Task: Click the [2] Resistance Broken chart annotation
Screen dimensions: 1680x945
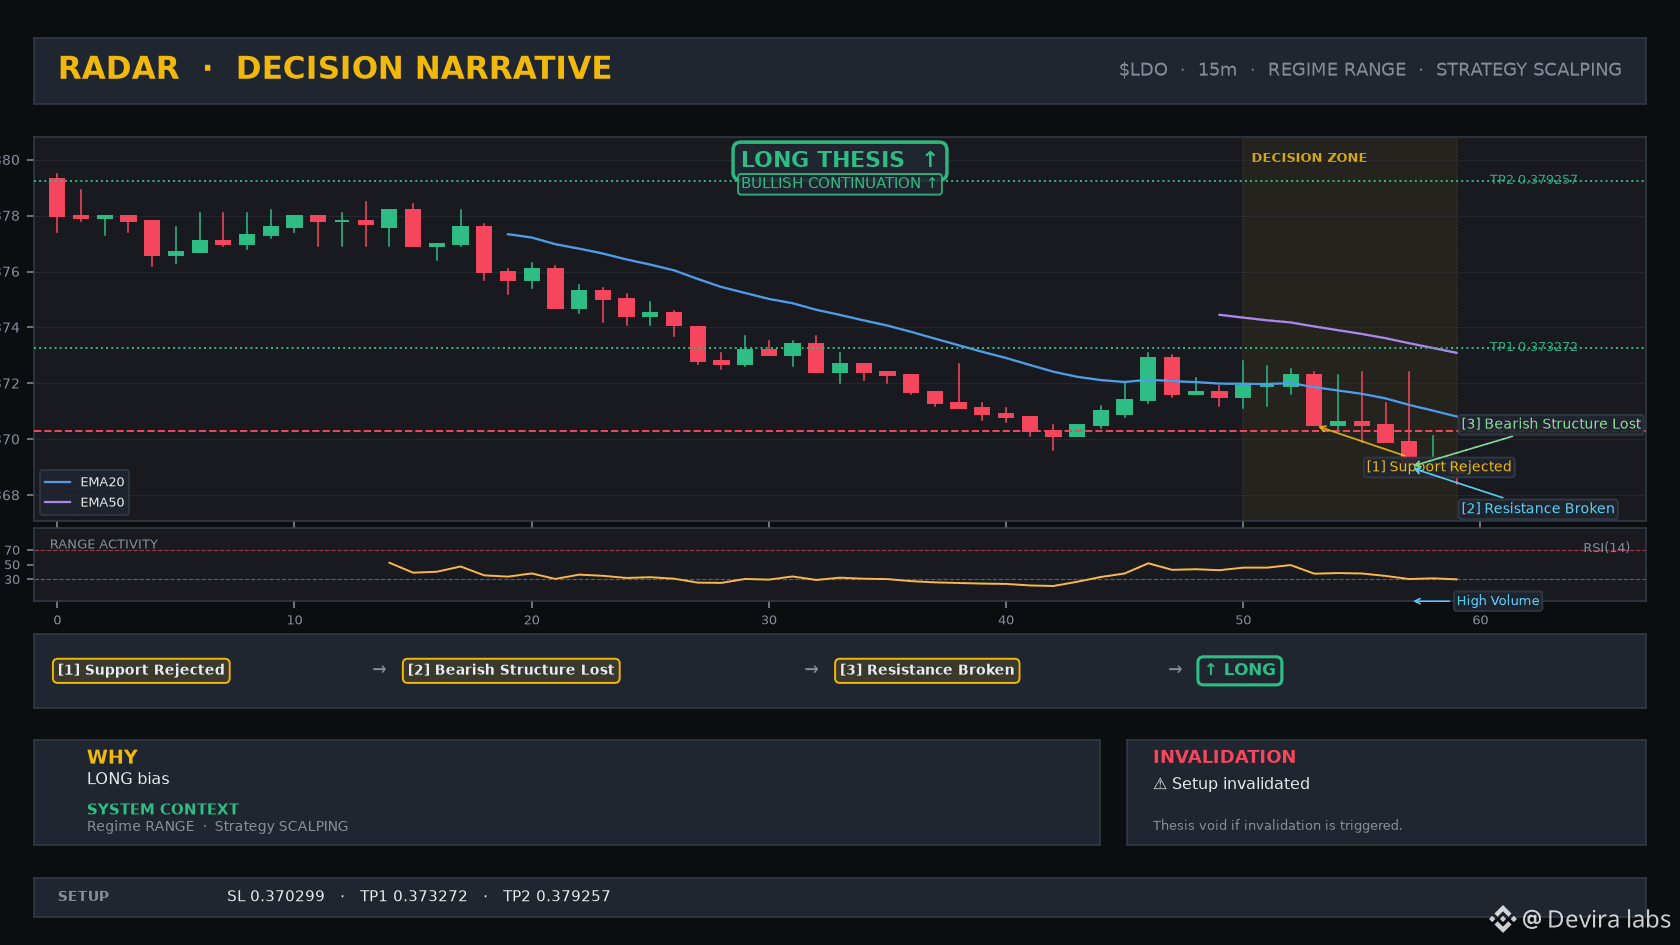Action: point(1538,508)
